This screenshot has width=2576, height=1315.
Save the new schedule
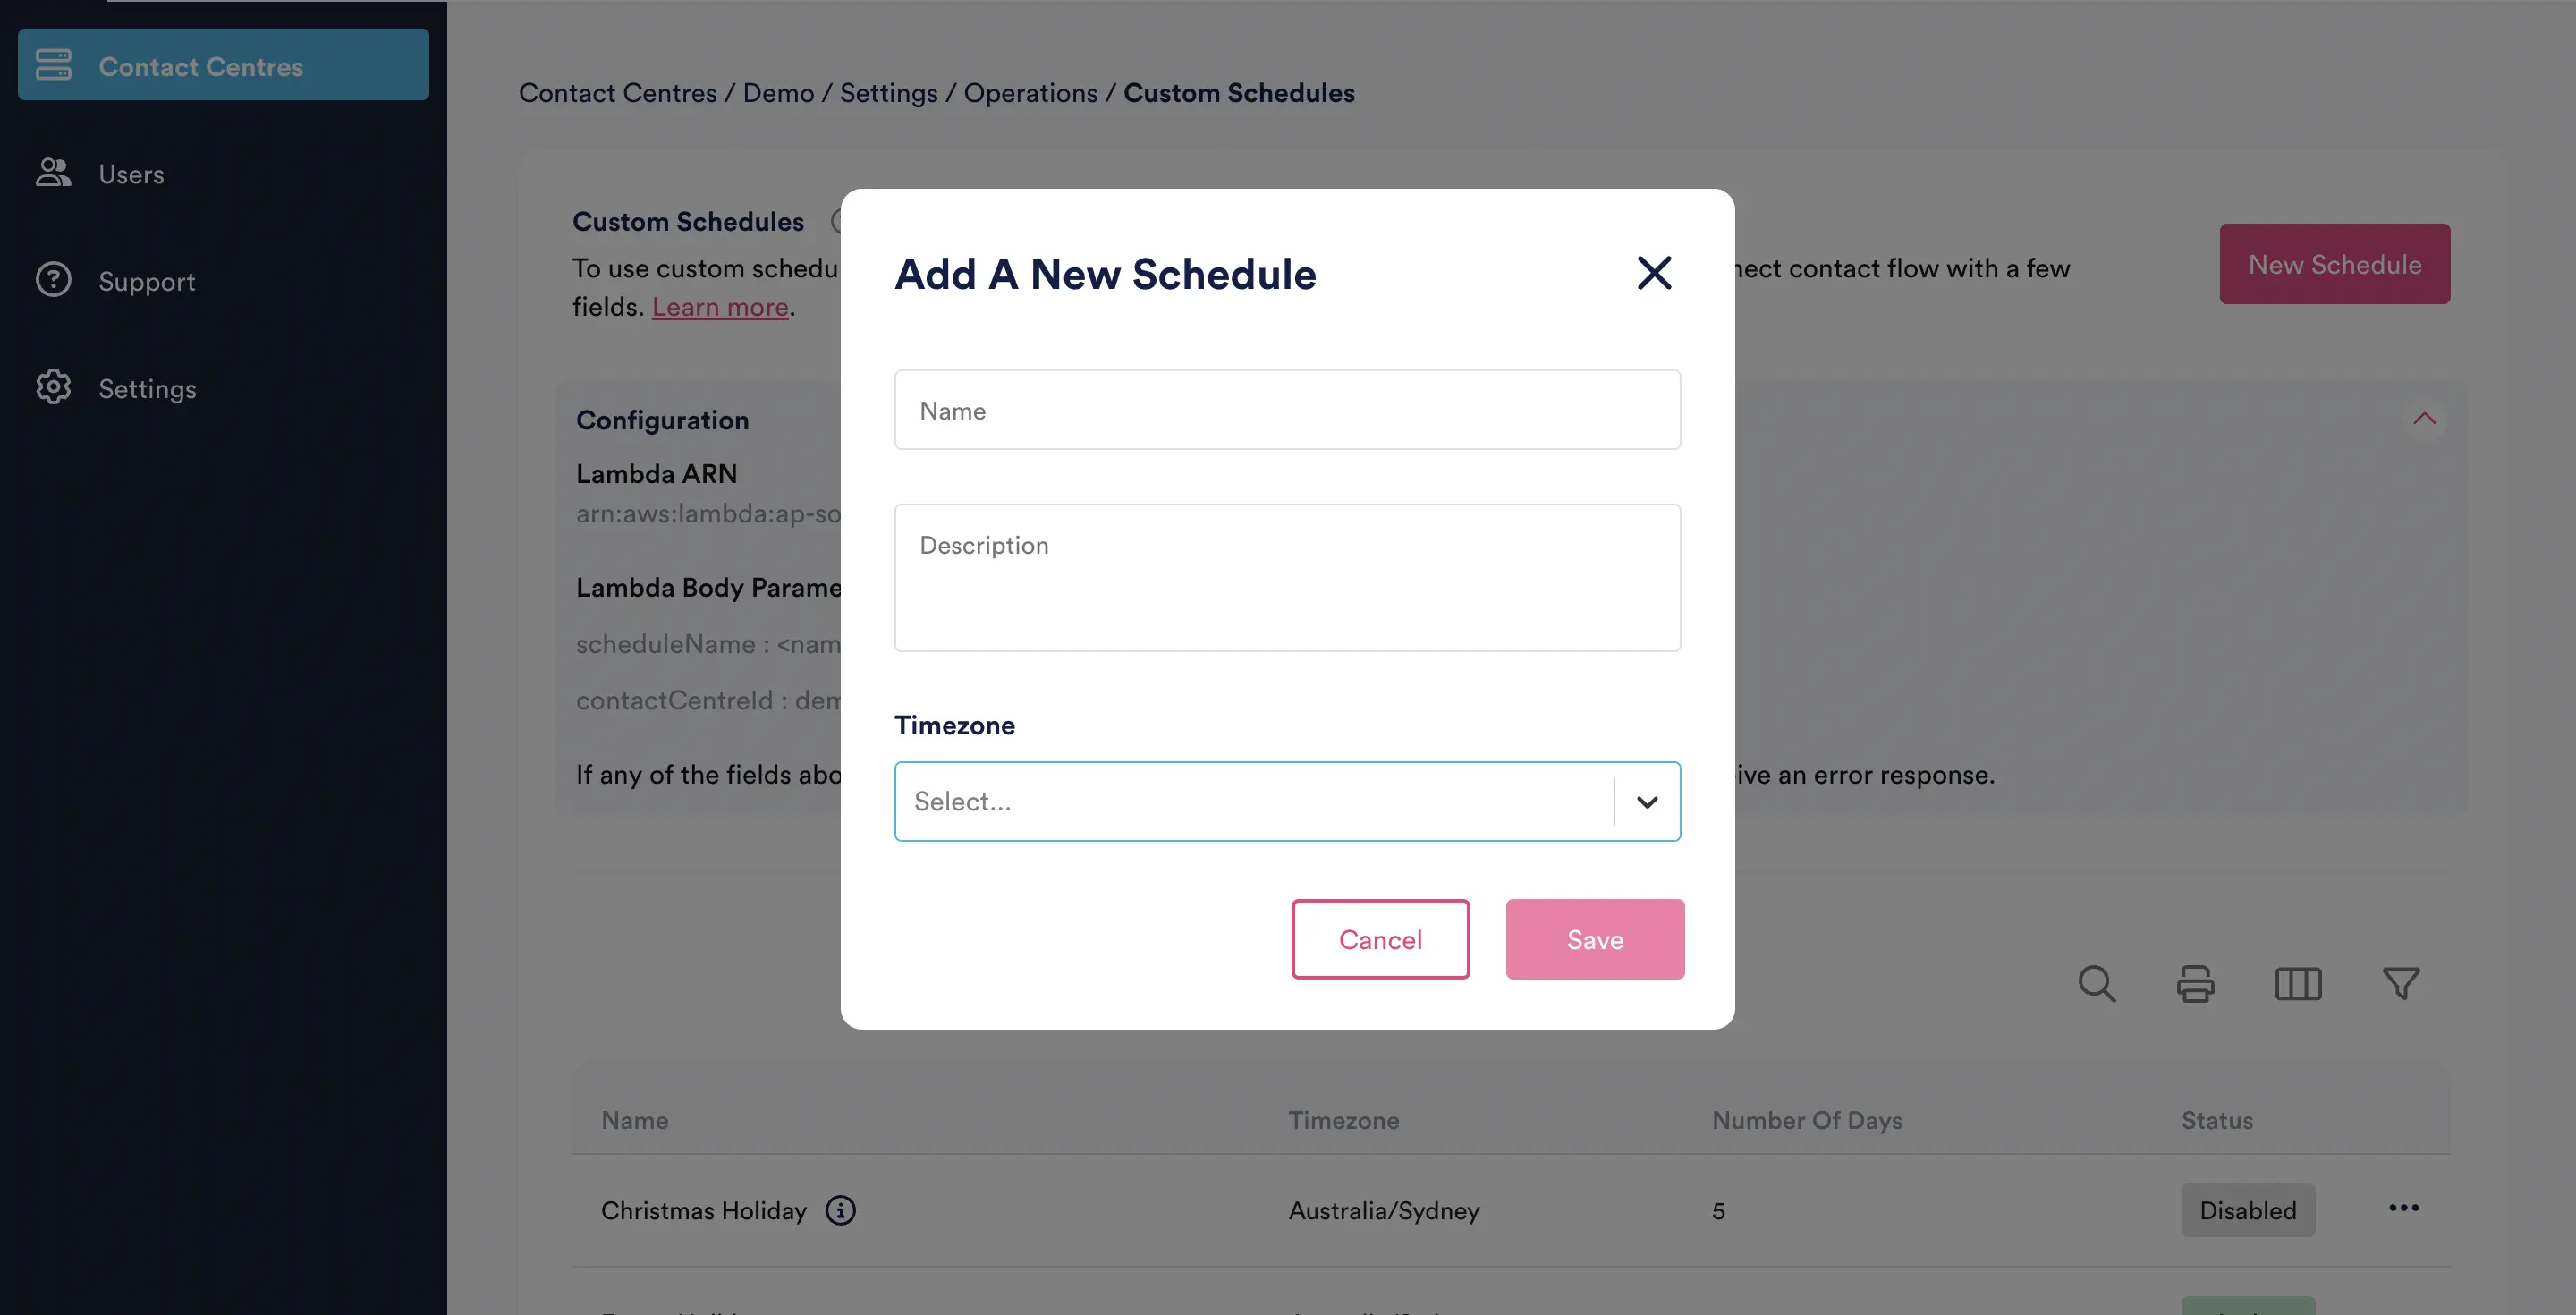(1594, 939)
